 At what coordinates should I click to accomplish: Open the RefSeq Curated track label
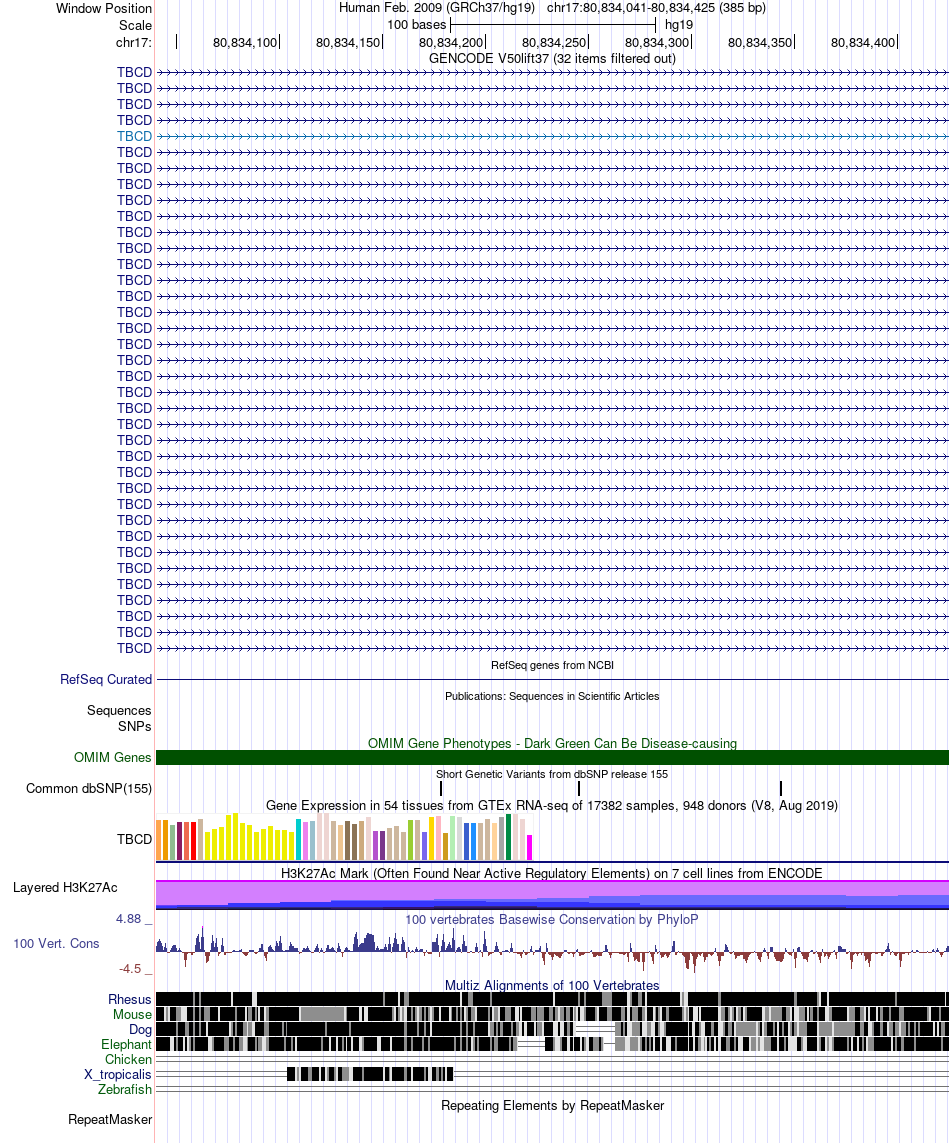click(x=106, y=679)
